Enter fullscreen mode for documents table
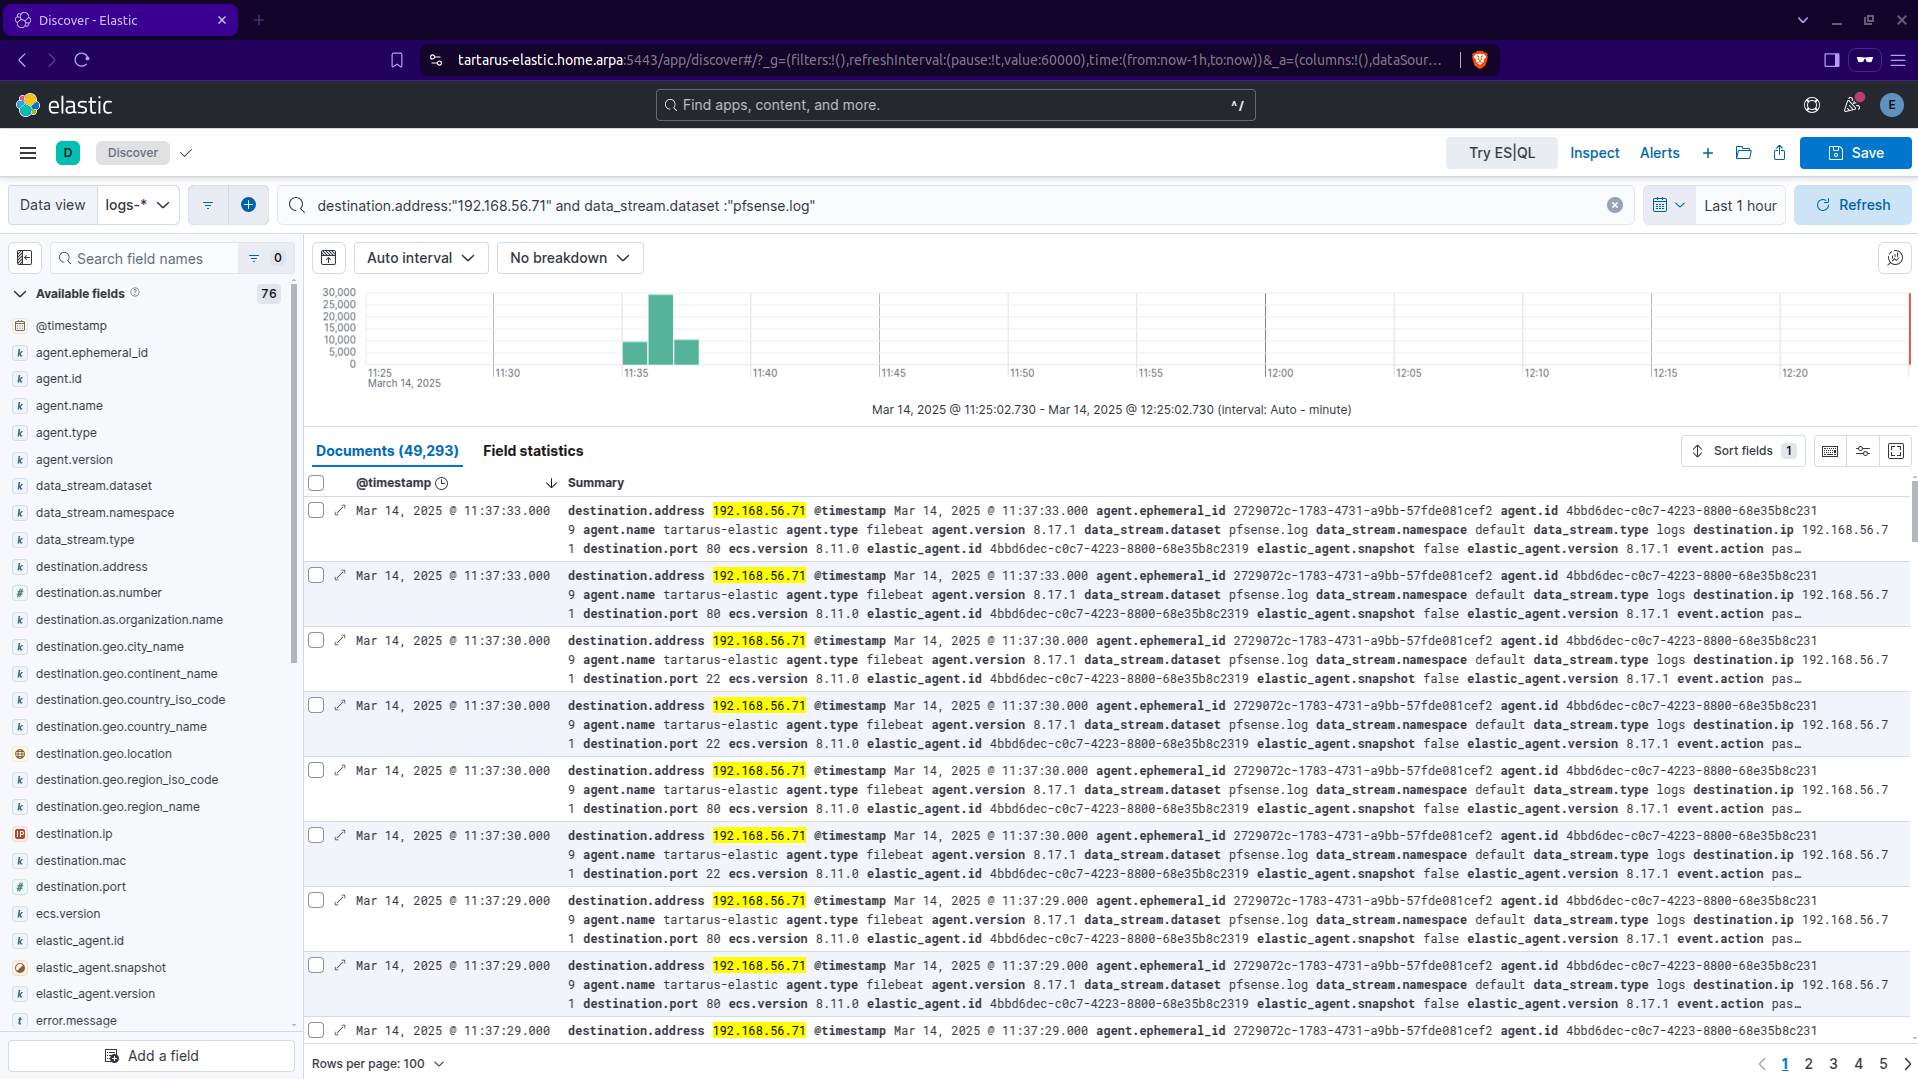Viewport: 1918px width, 1079px height. (1895, 451)
